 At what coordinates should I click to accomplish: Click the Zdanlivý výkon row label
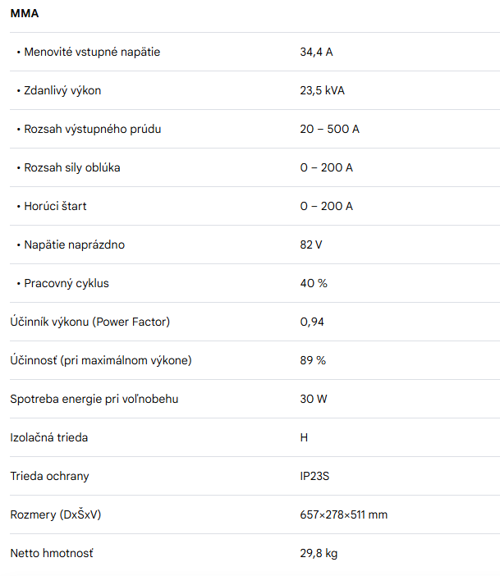[x=62, y=90]
